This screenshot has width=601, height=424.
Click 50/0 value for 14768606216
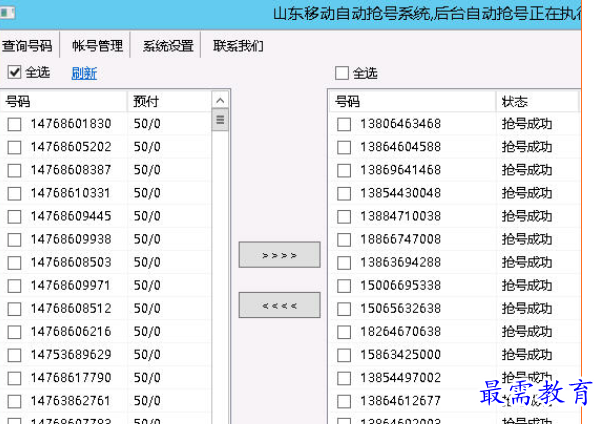pos(147,332)
